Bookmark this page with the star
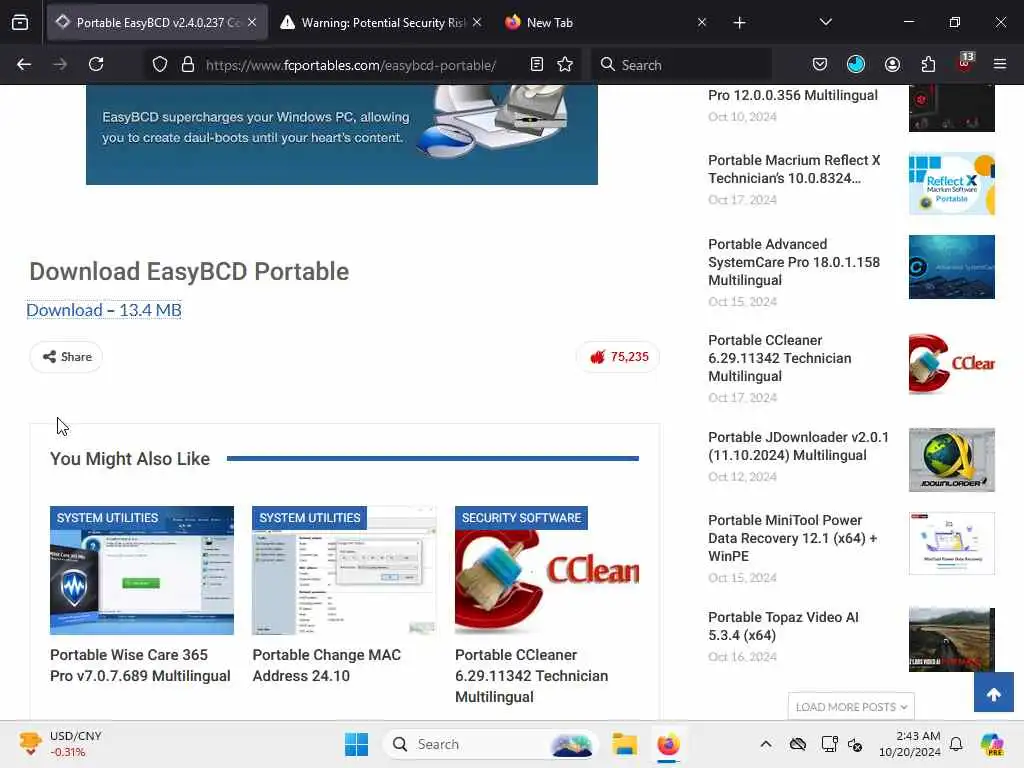 point(566,64)
